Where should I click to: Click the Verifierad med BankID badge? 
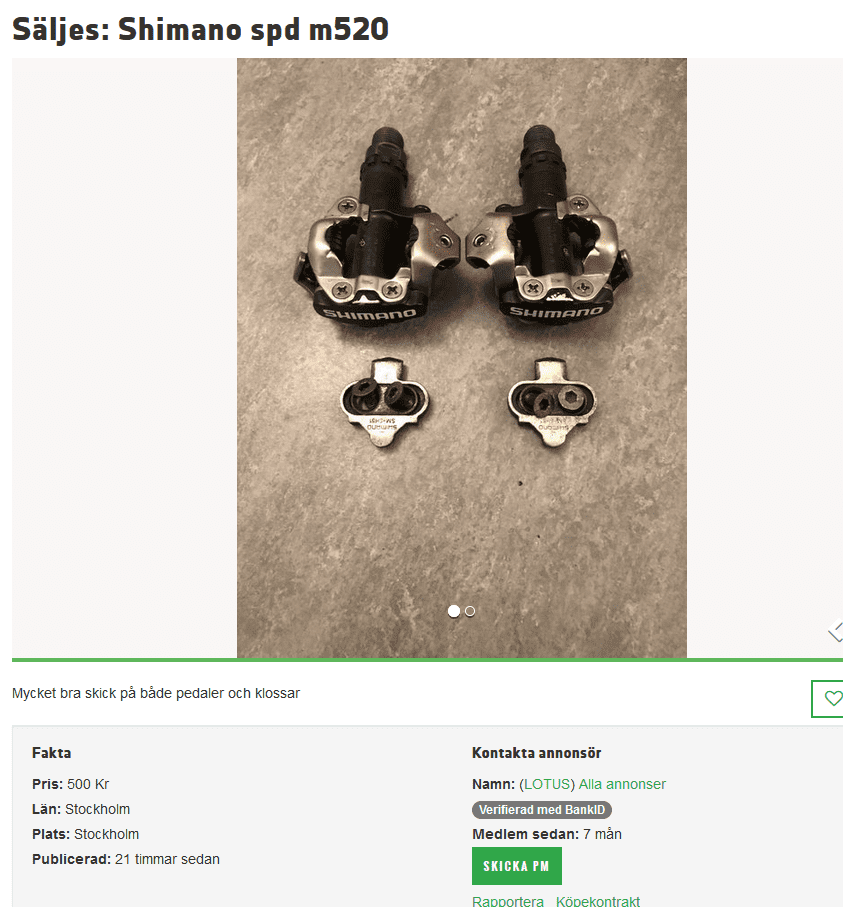[542, 809]
